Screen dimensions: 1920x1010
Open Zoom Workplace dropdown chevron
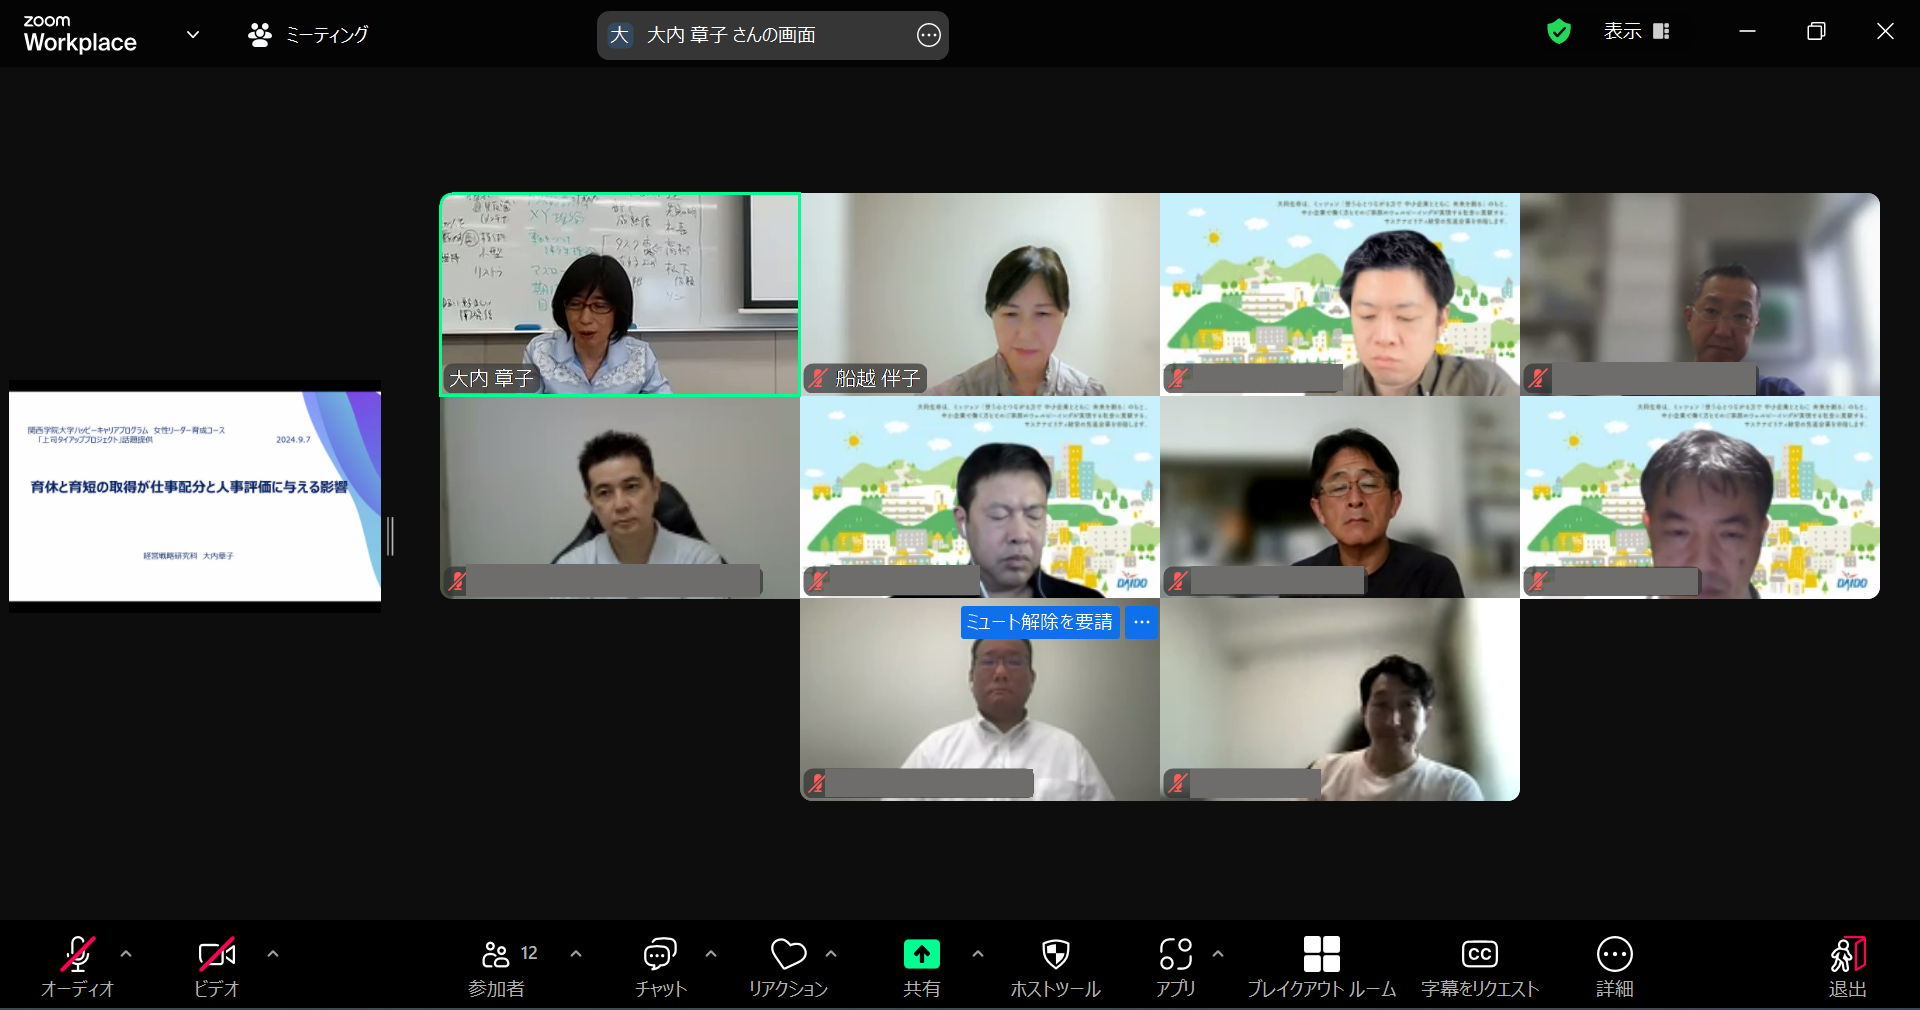(x=193, y=34)
